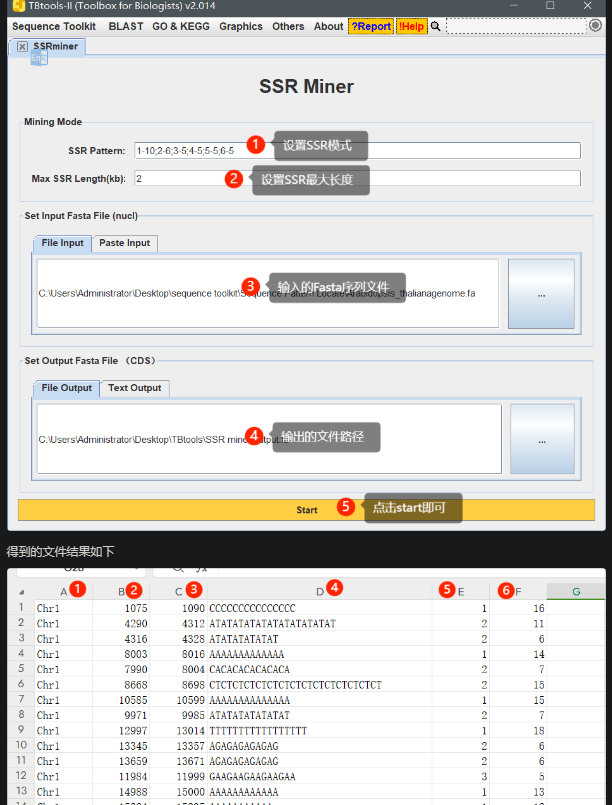Click the search magnifier icon in menu bar

(436, 26)
